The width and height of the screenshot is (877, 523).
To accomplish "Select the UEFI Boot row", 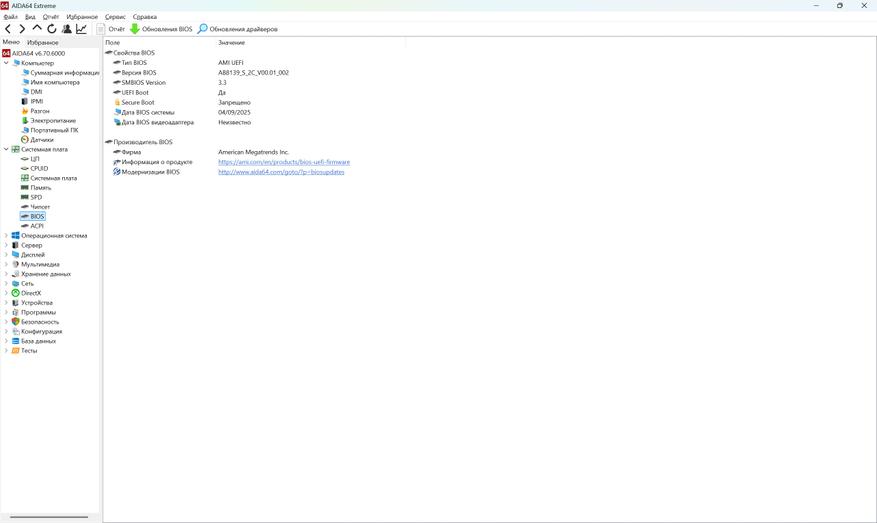I will coord(169,93).
